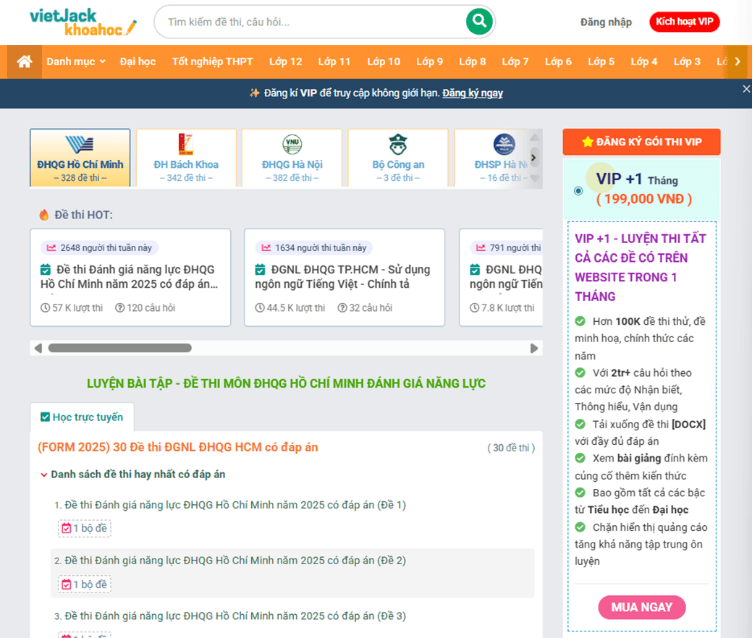This screenshot has width=753, height=638.
Task: Click the Kích hoạt VIP button
Action: 684,22
